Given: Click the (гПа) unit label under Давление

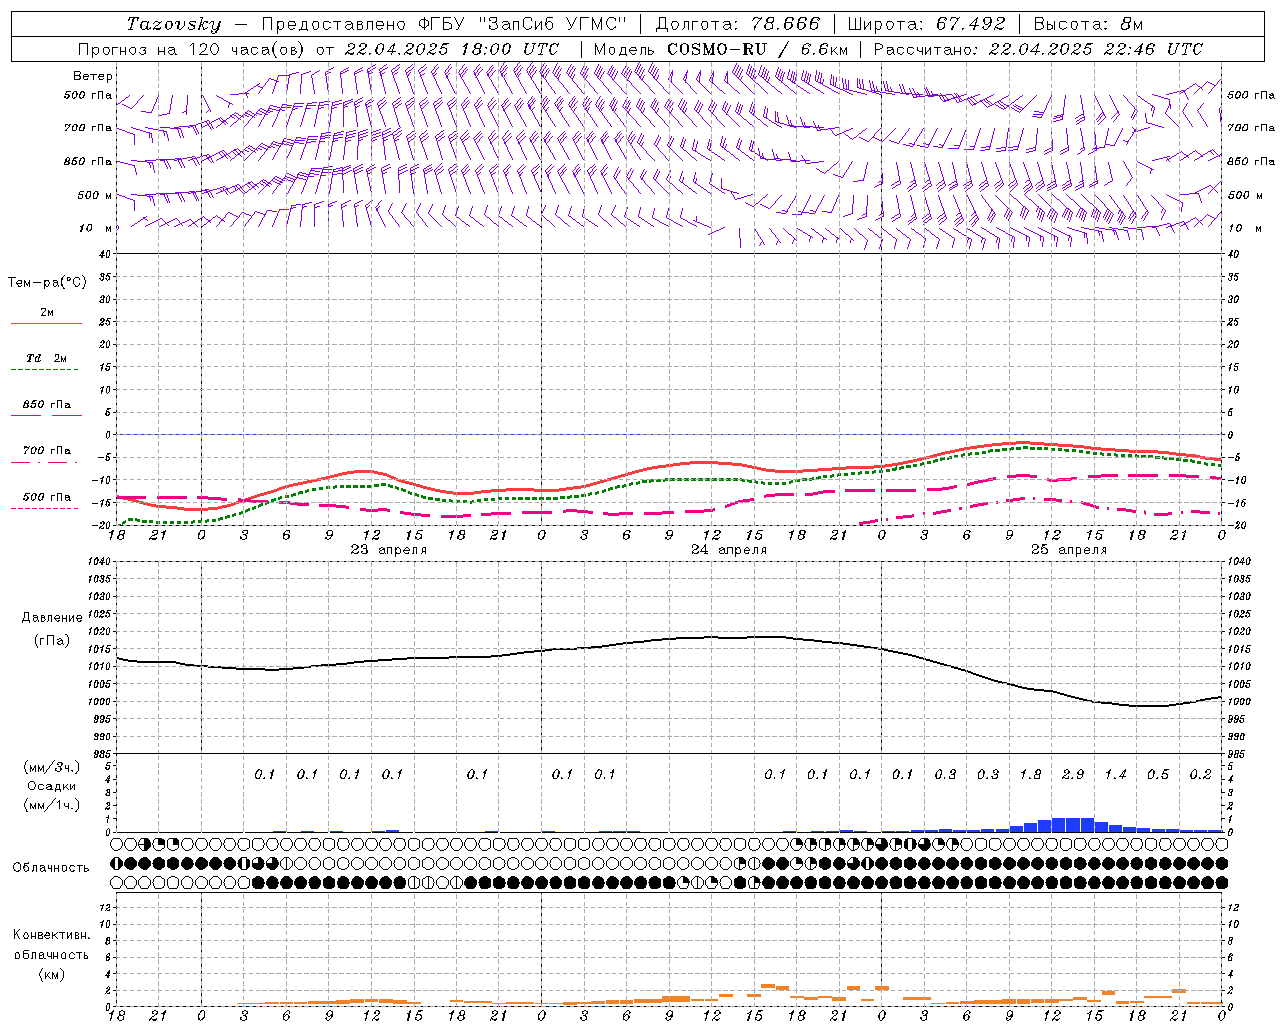Looking at the screenshot, I should [52, 640].
